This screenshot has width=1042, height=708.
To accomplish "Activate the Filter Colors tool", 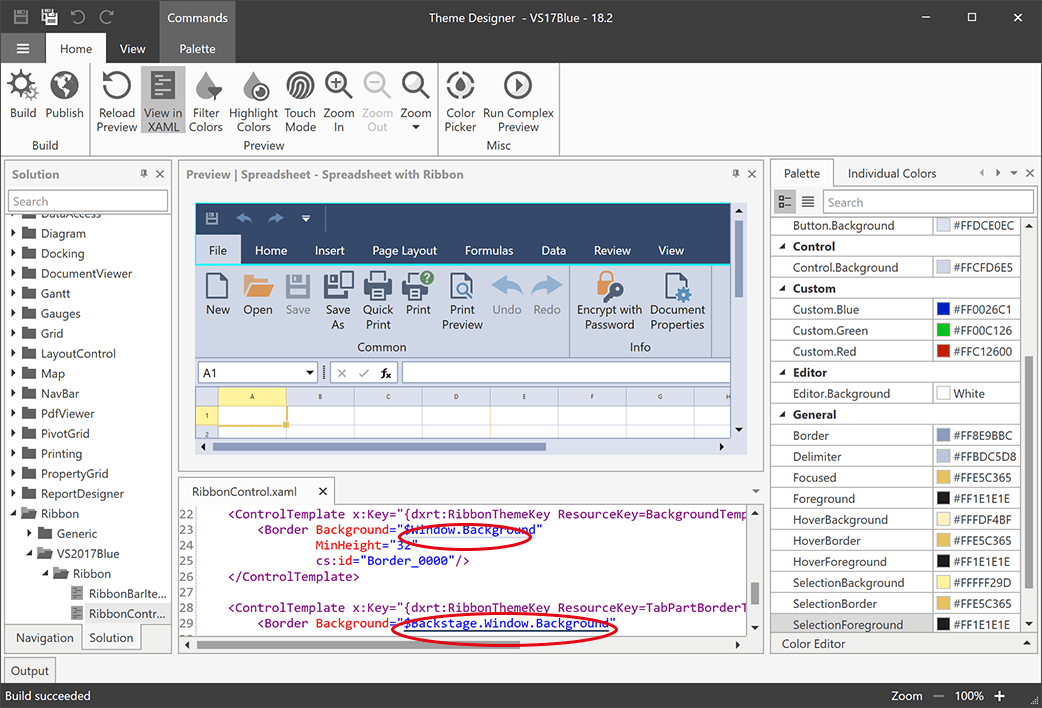I will 205,97.
